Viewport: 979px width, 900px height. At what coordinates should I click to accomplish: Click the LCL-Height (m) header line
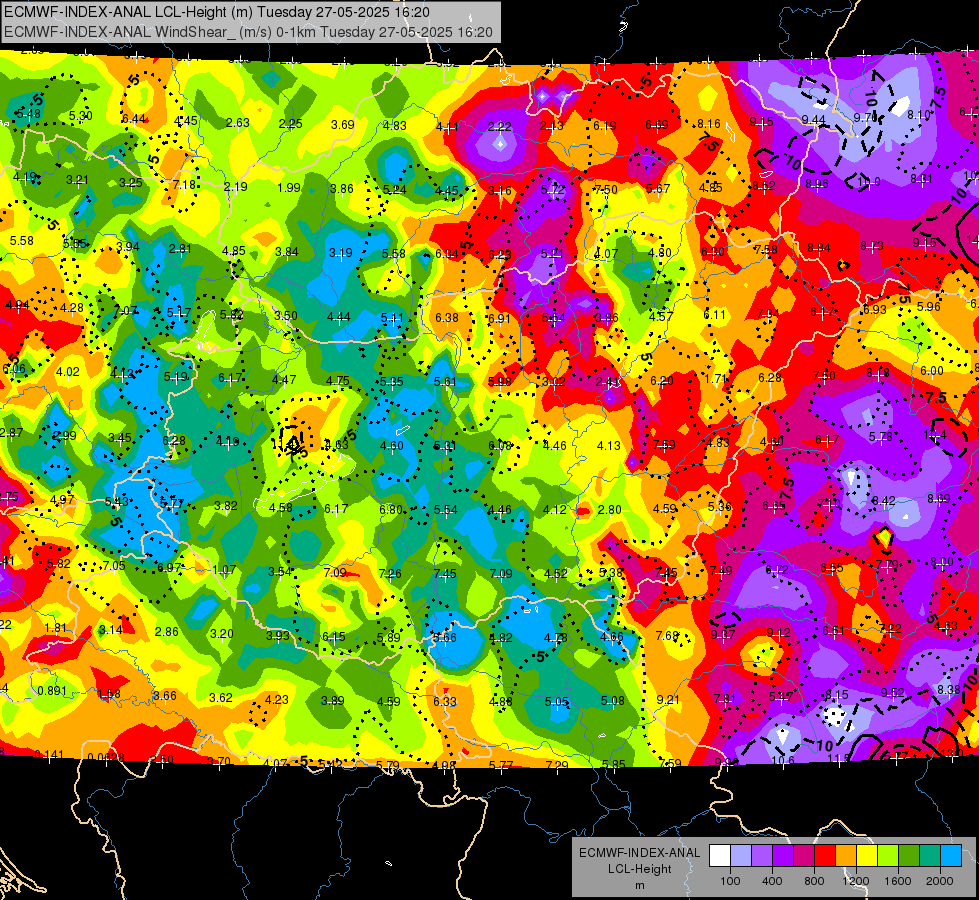[217, 12]
